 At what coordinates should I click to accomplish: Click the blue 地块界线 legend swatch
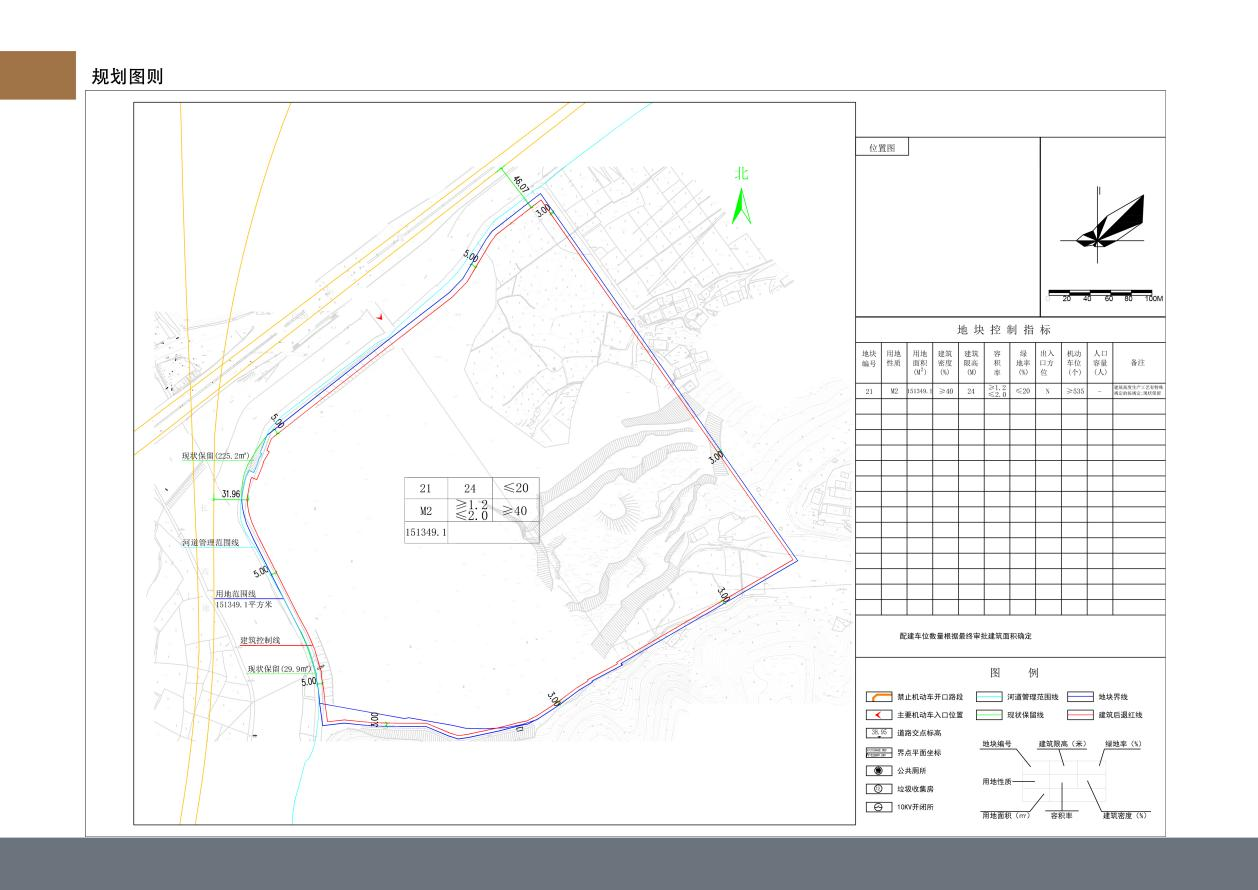click(x=1081, y=696)
